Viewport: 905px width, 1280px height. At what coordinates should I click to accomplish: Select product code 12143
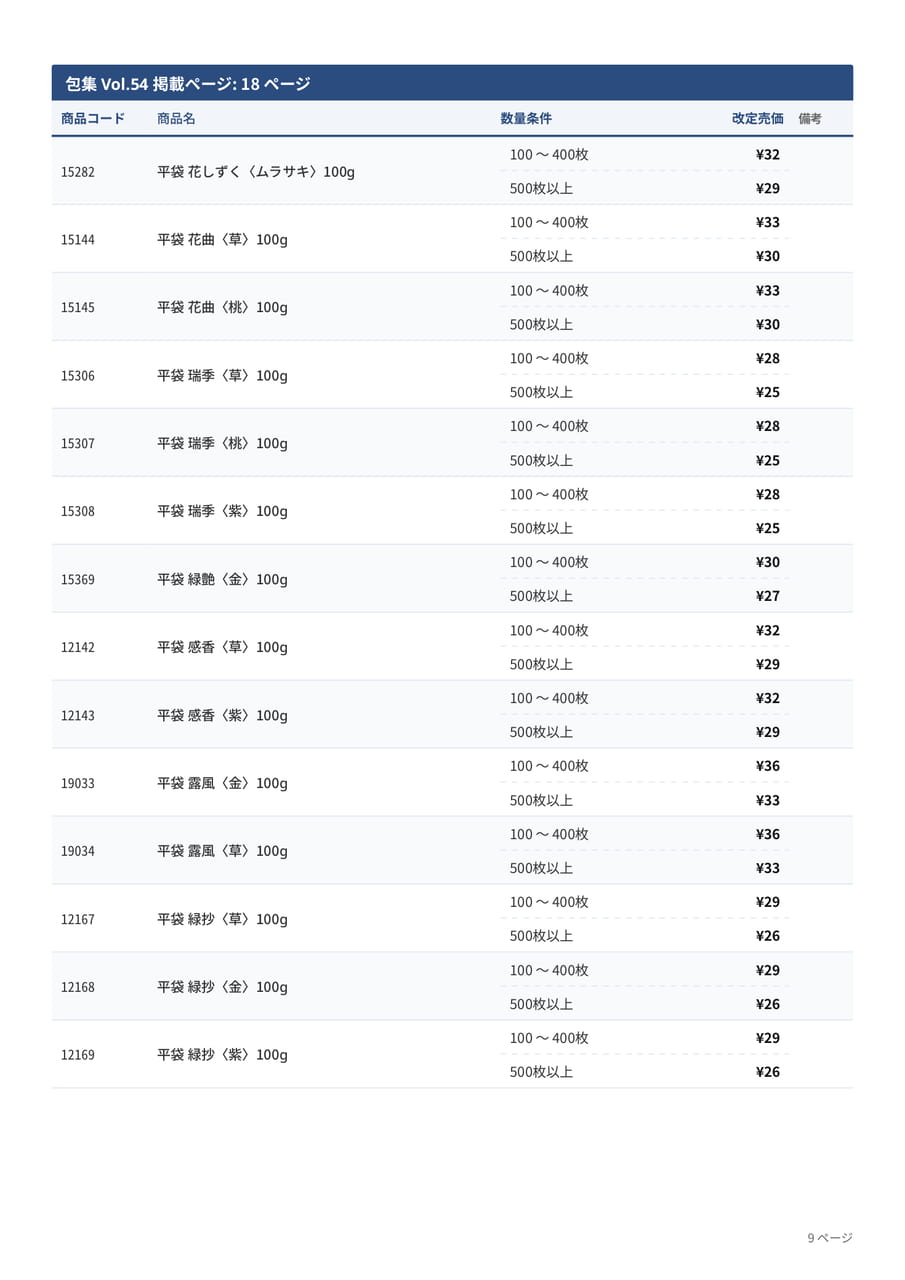78,716
